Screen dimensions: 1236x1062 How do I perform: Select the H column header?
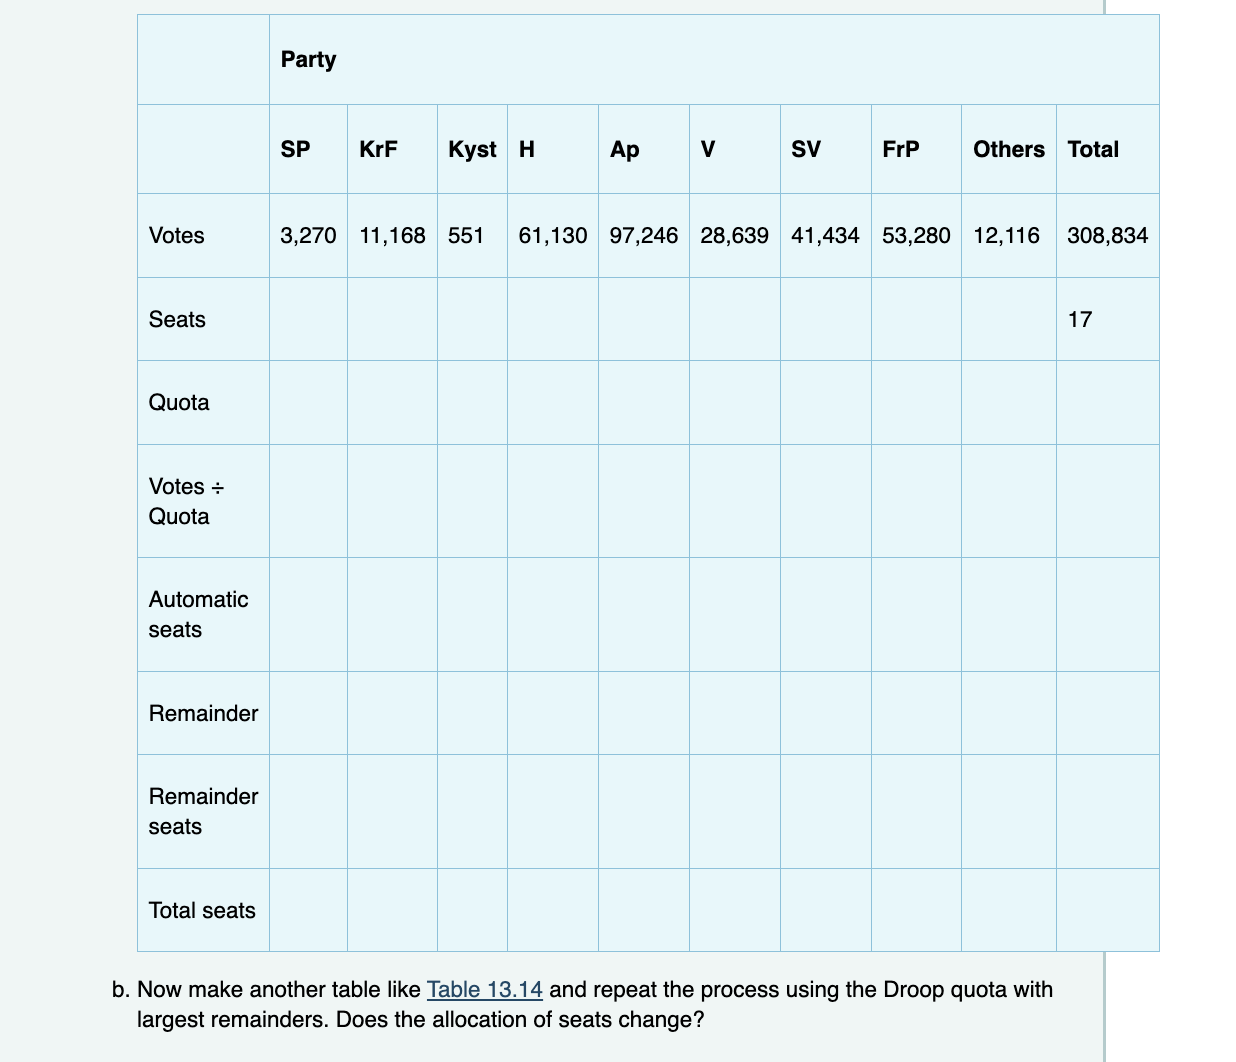click(525, 148)
